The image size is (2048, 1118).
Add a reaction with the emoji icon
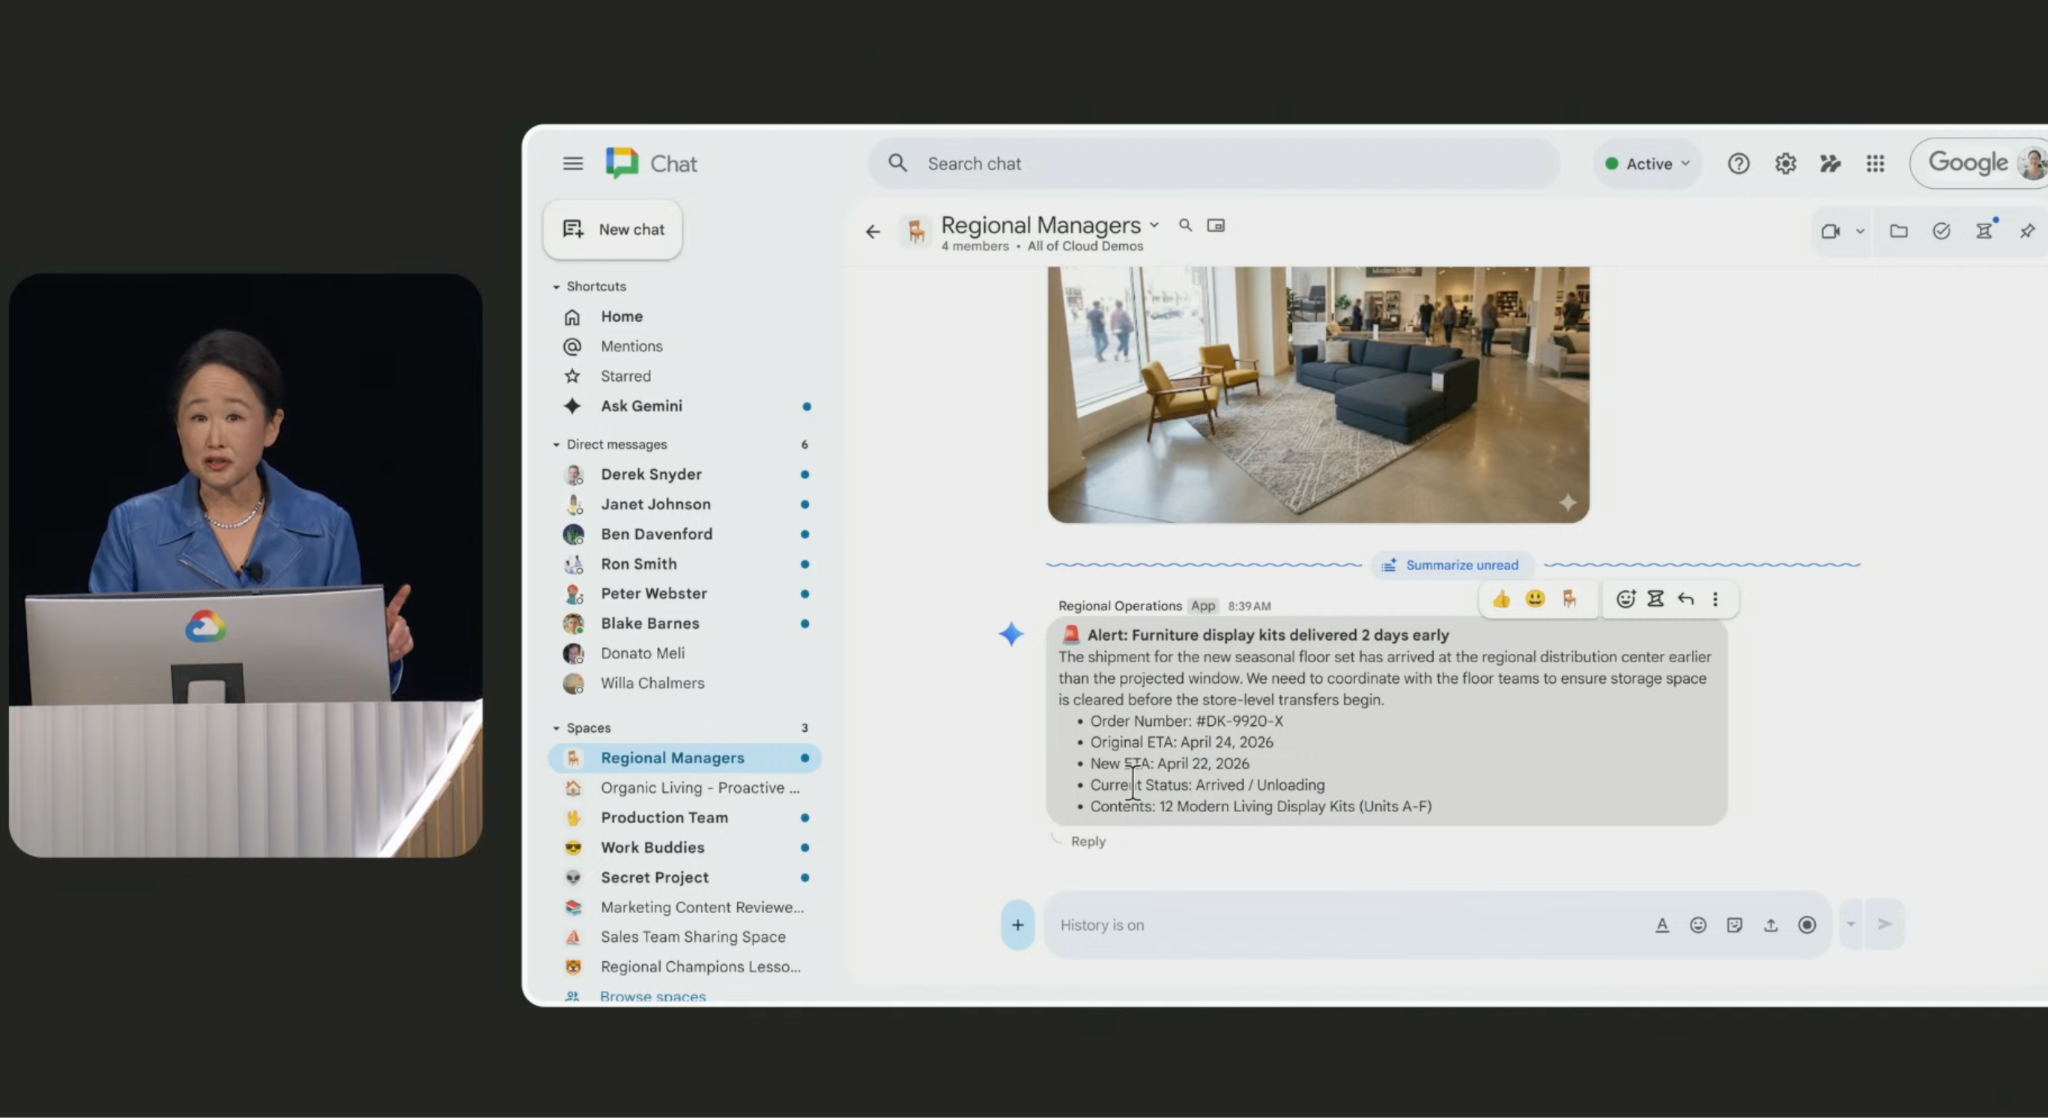click(x=1624, y=598)
